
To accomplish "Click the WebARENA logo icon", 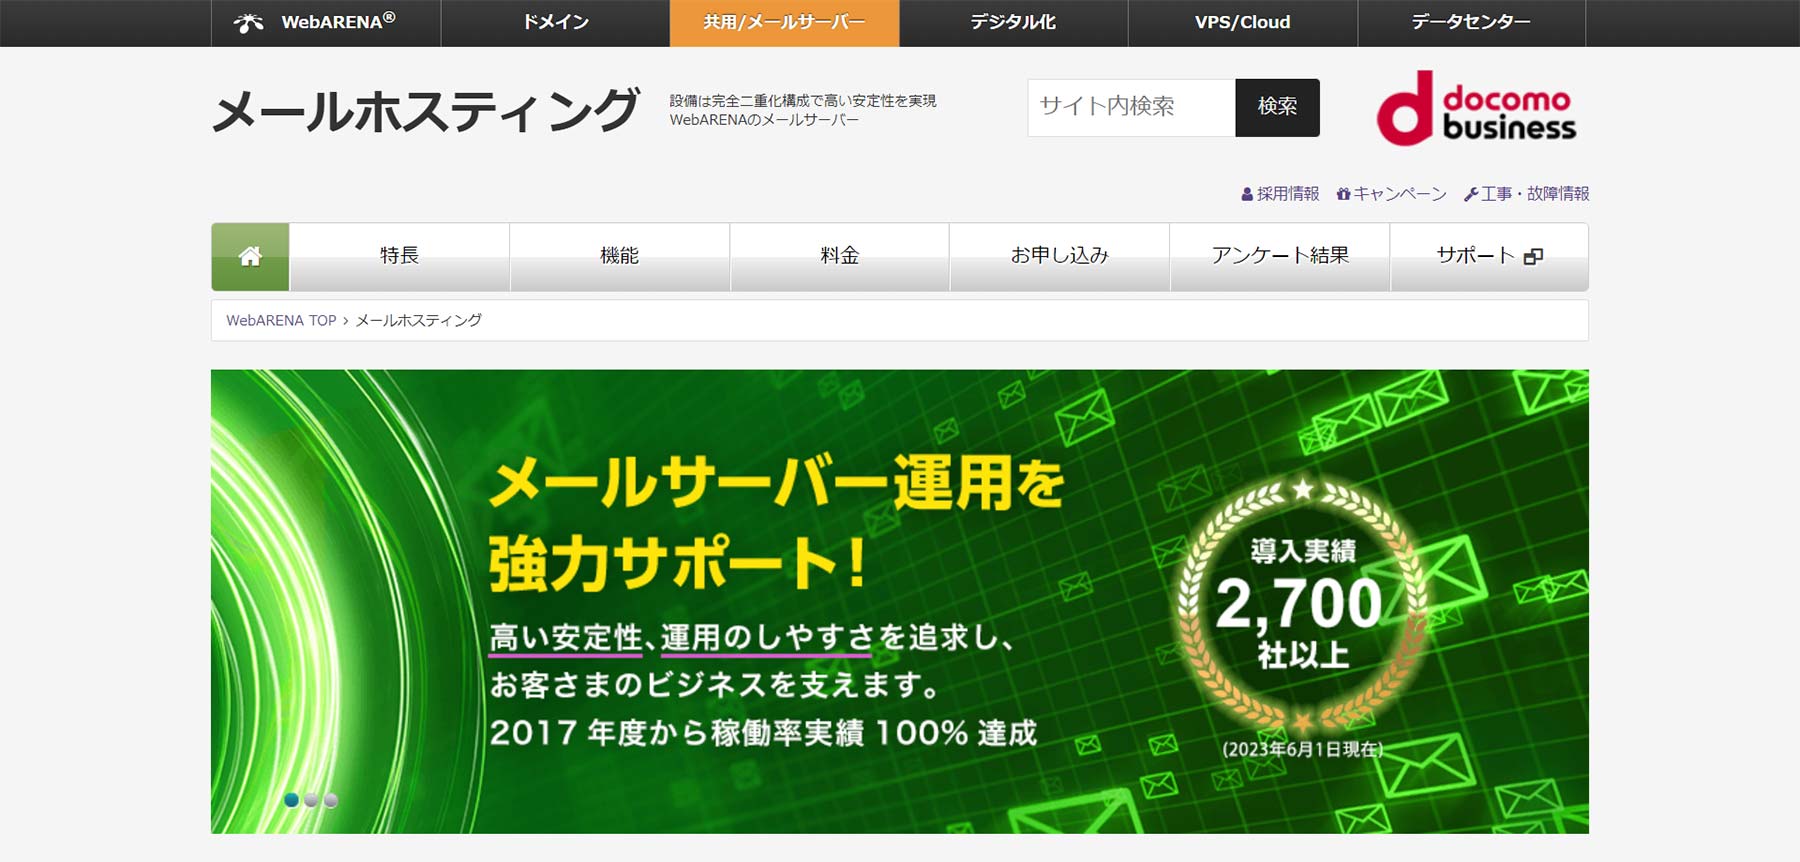I will (248, 22).
